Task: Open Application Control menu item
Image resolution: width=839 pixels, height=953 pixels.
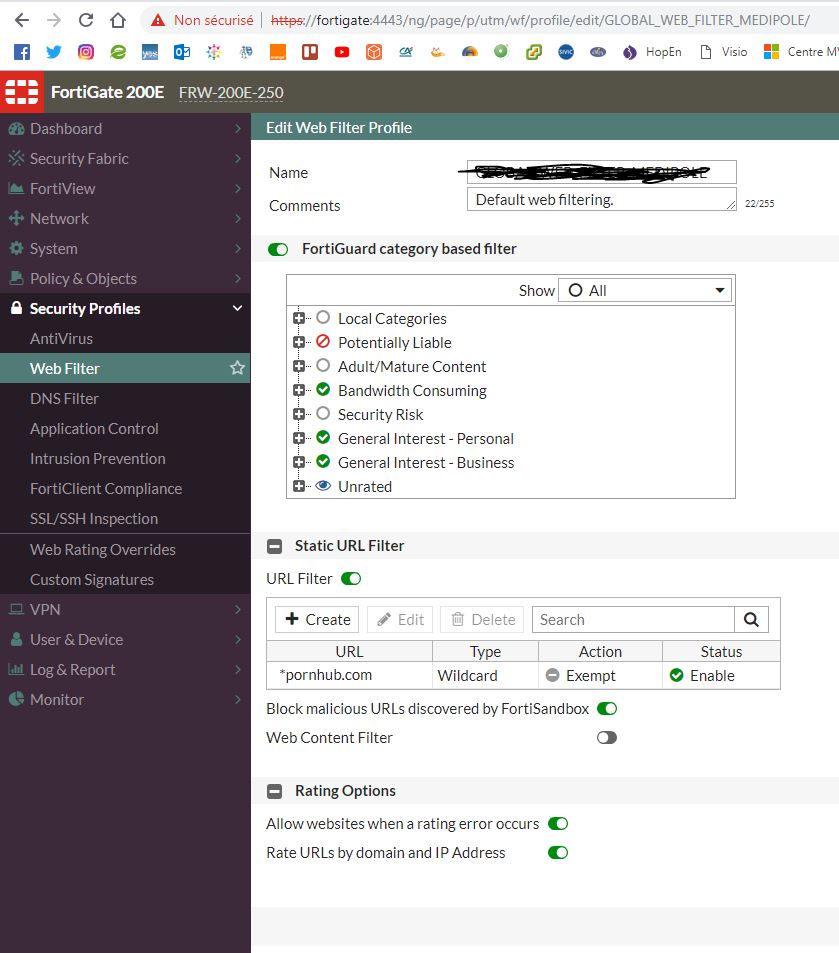Action: click(125, 428)
